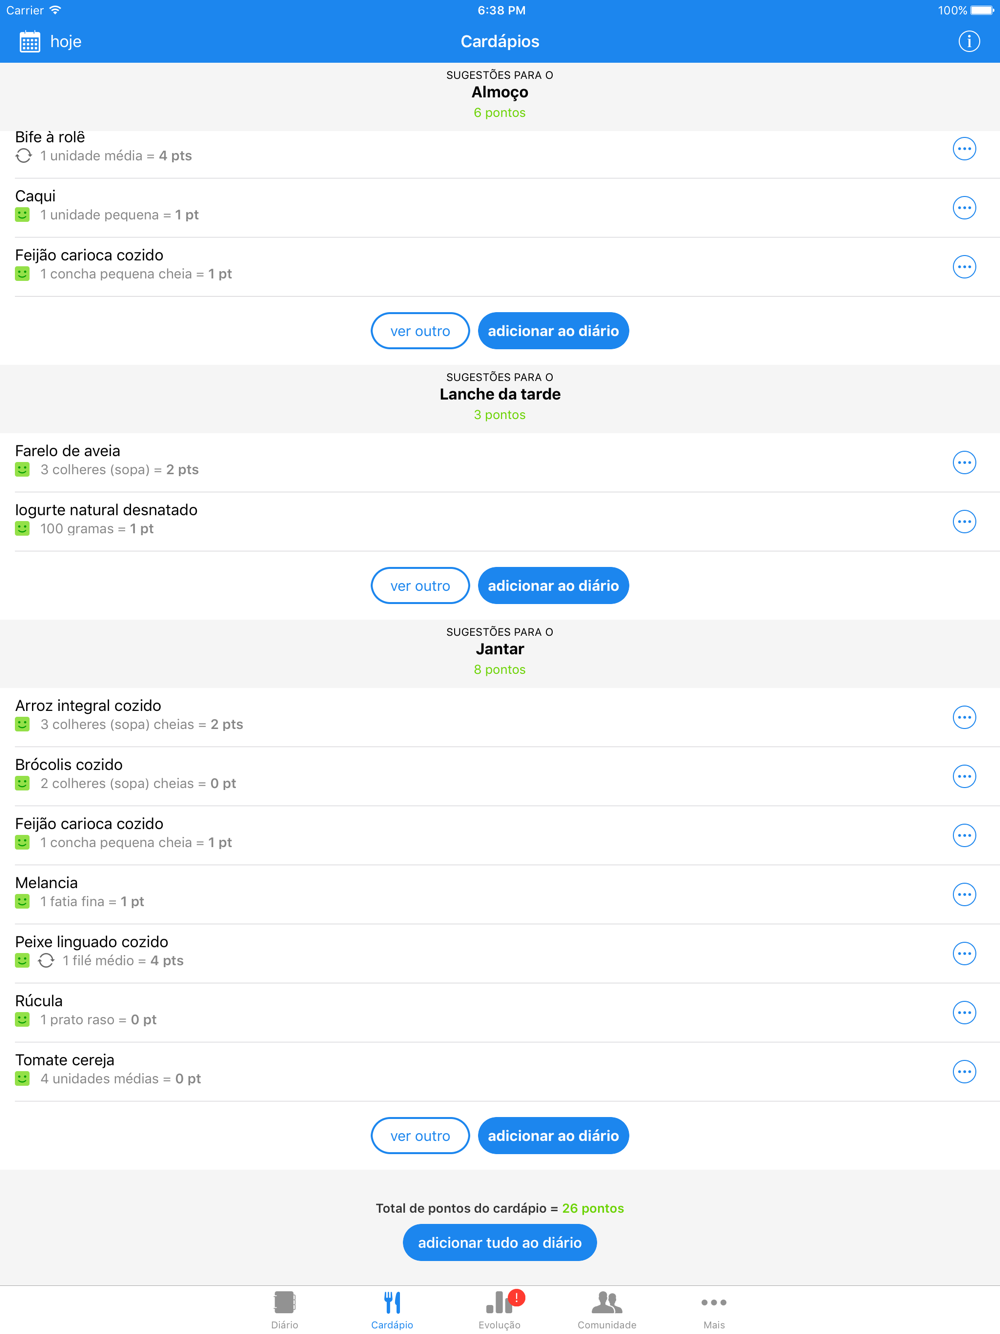Switch to the Diário tab
This screenshot has height=1334, width=1000.
click(285, 1310)
